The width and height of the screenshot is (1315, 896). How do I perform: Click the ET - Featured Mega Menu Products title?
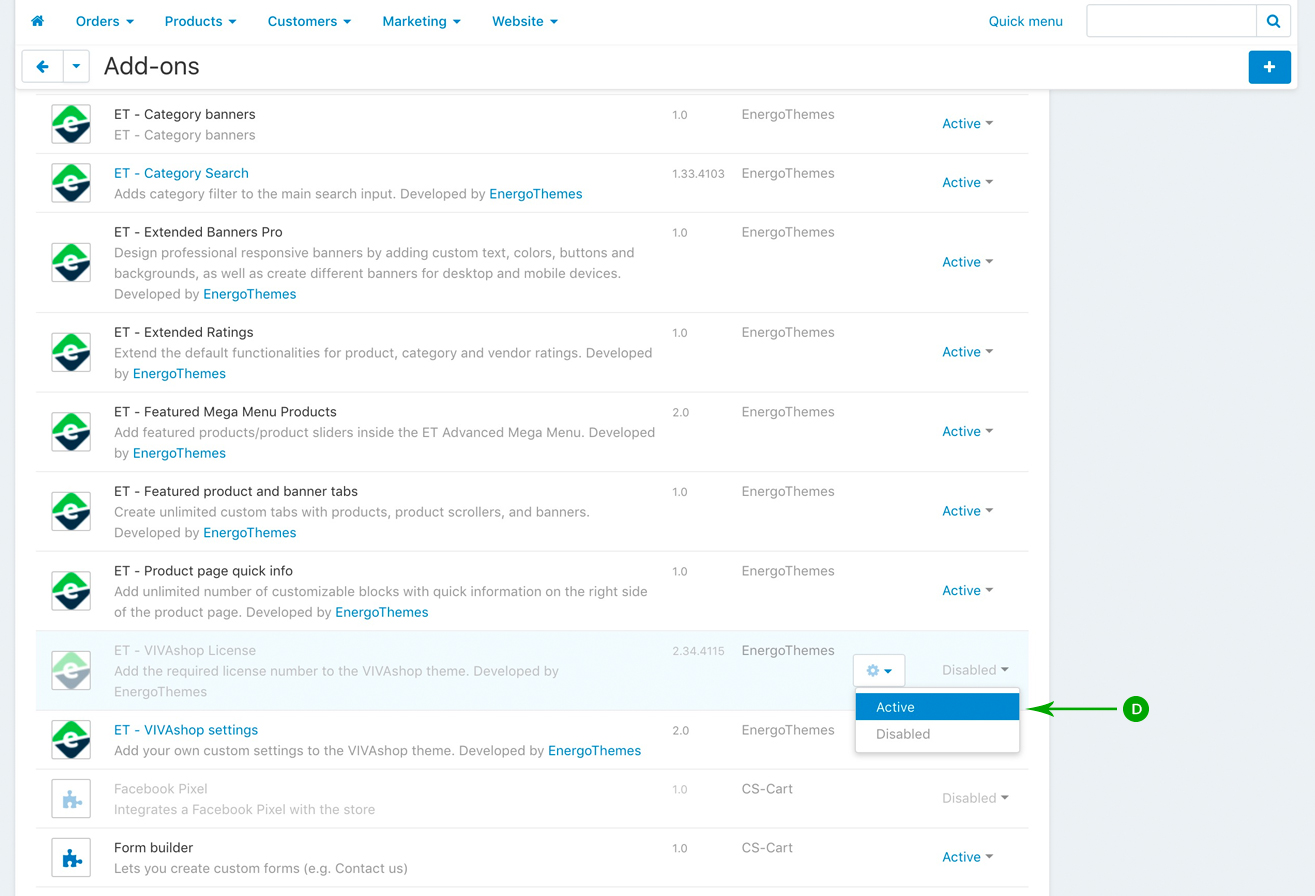pos(225,412)
